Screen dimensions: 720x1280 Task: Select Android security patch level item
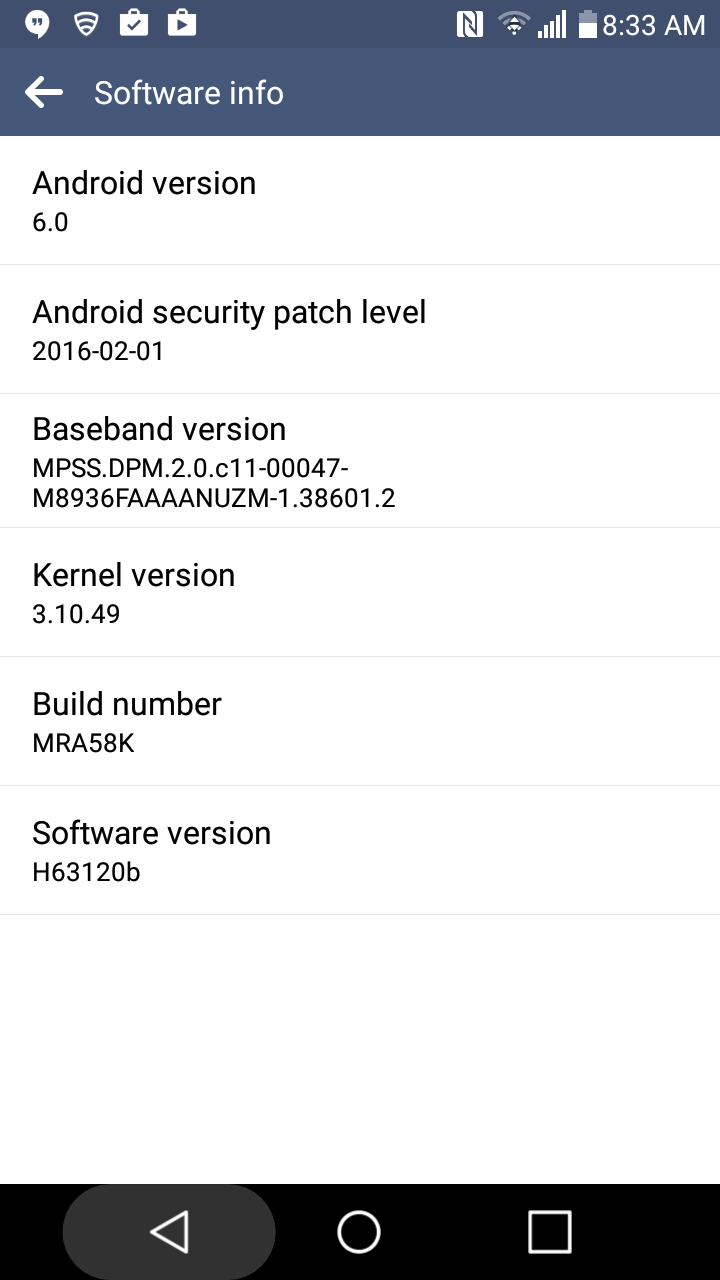360,330
